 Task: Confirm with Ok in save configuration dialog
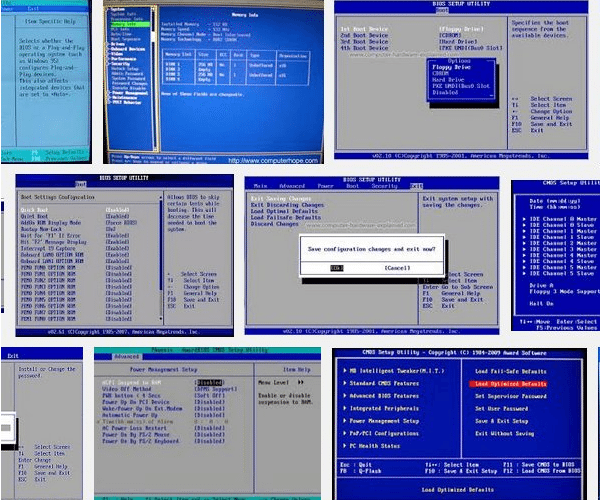coord(337,268)
